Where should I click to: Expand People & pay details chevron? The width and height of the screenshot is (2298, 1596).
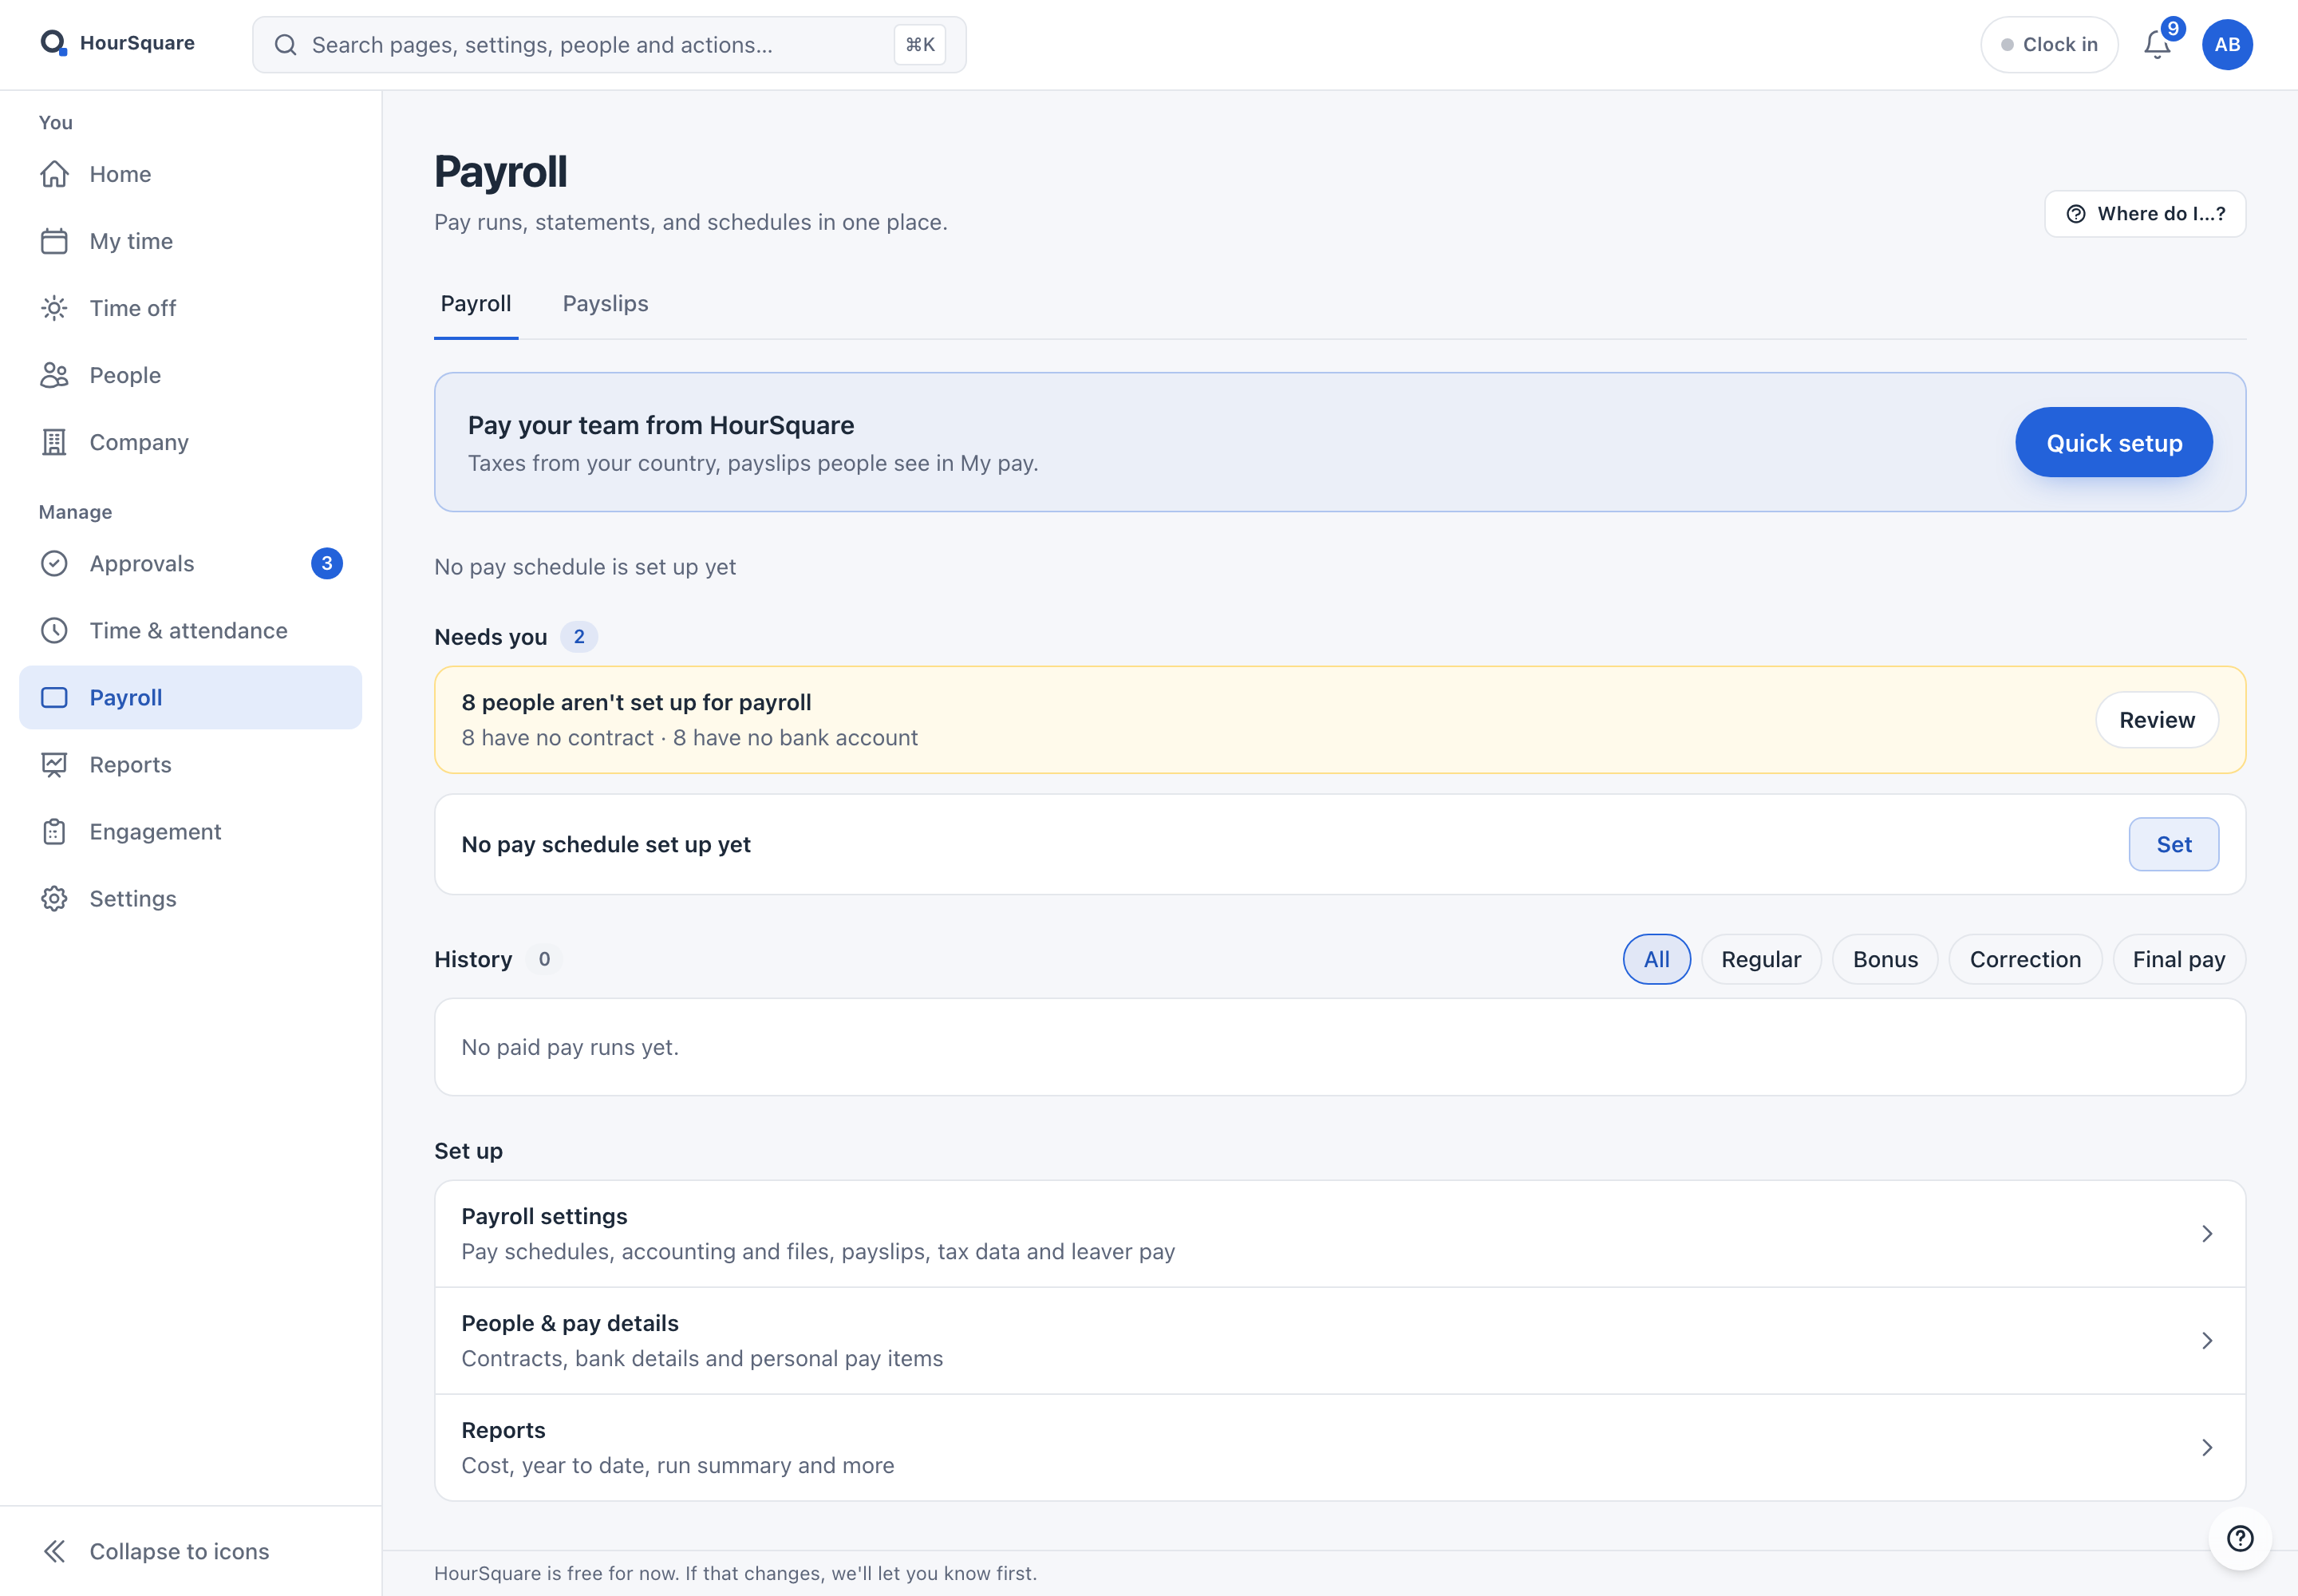[2207, 1341]
